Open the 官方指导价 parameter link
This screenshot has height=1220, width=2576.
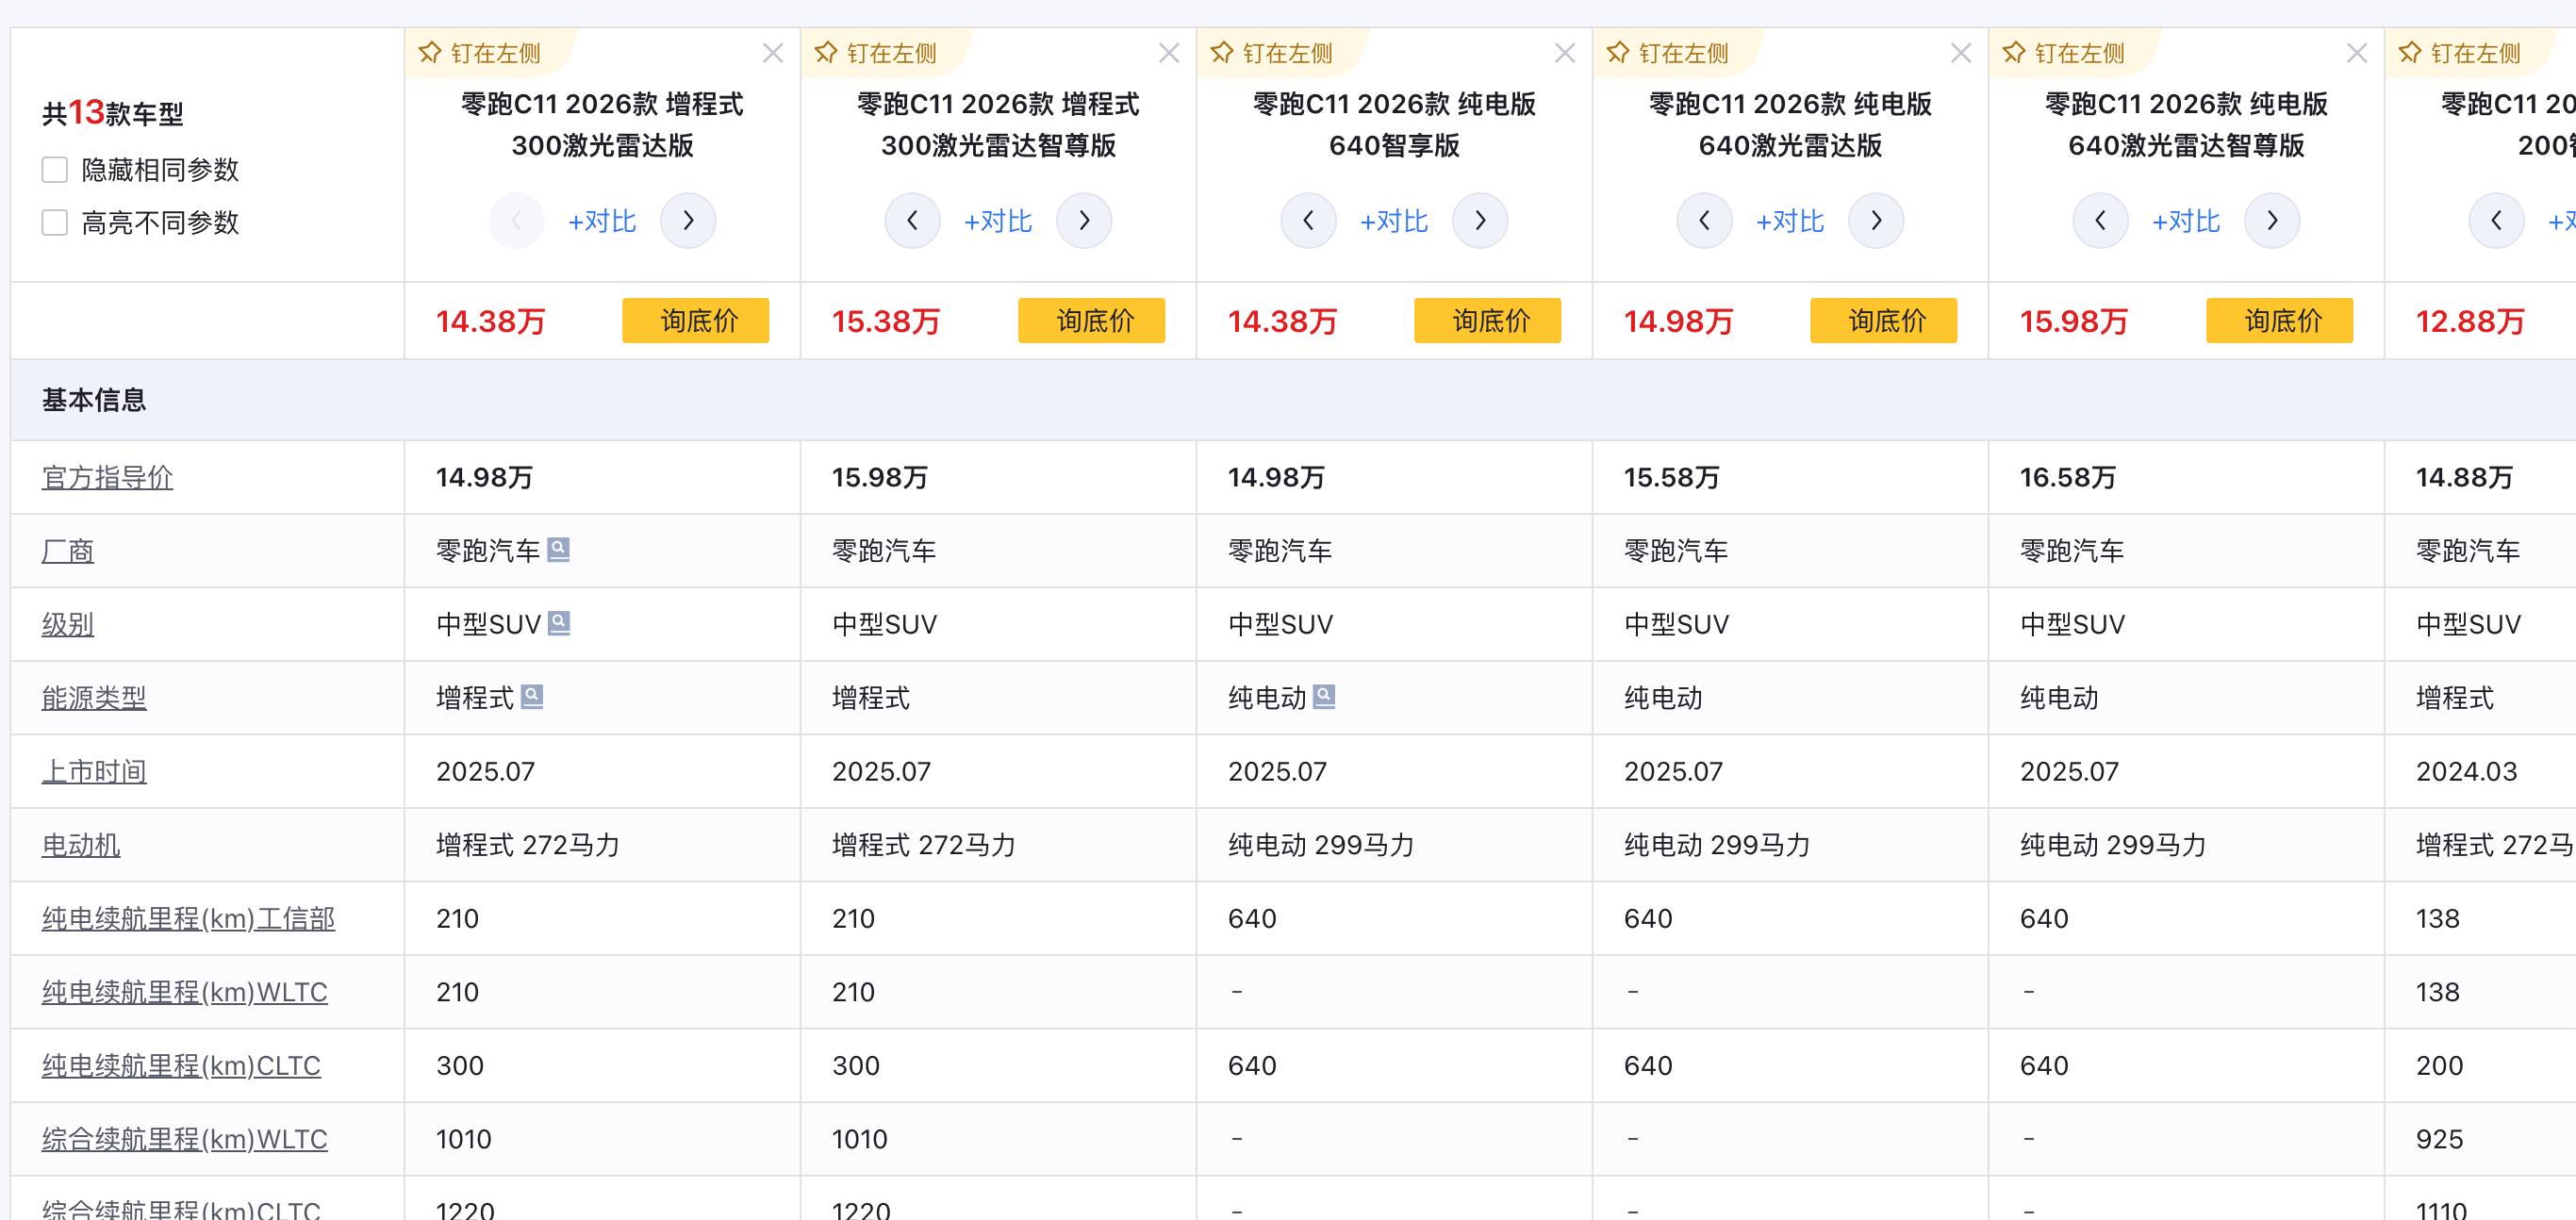click(x=107, y=477)
